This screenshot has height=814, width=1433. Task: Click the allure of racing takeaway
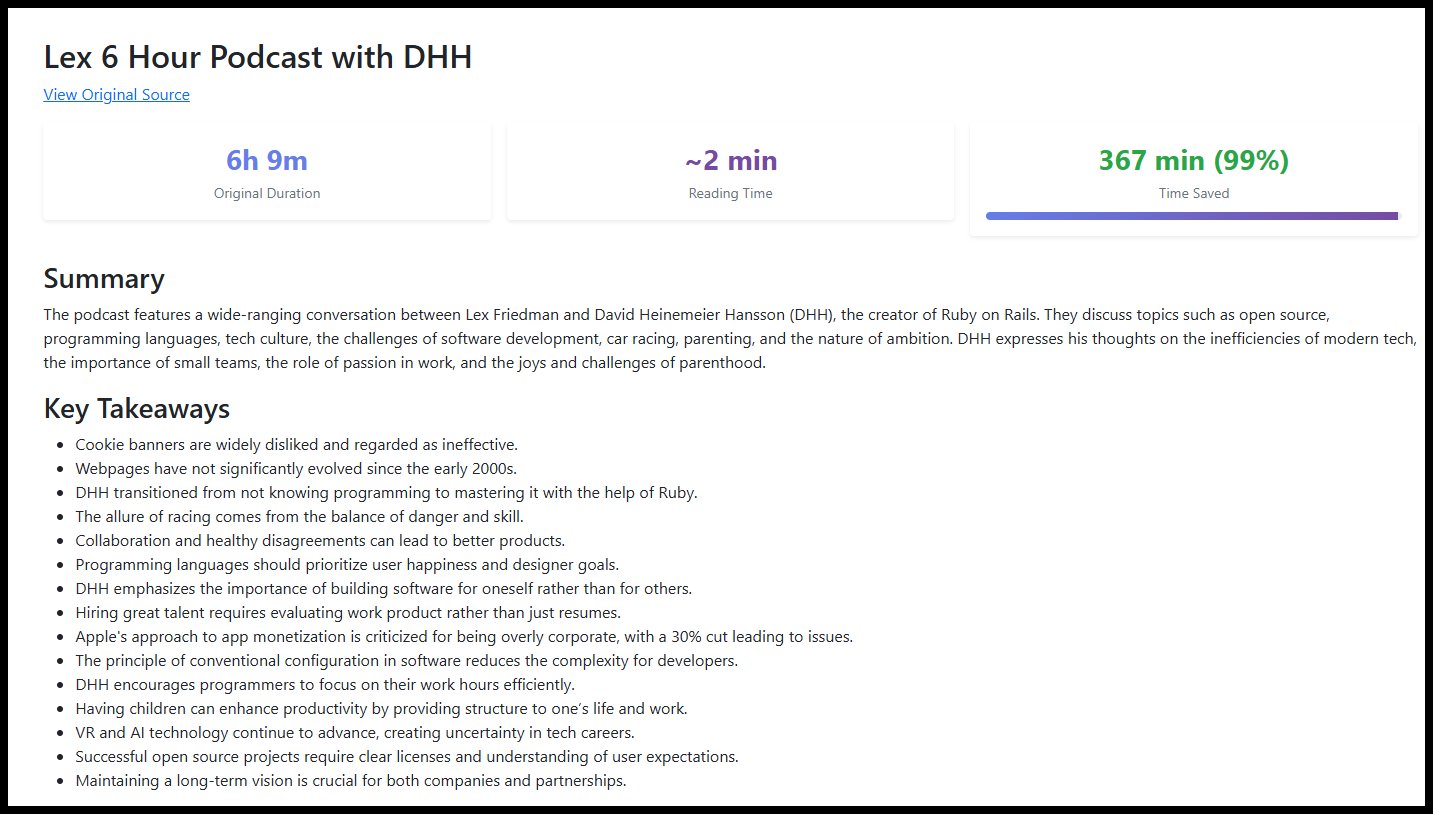click(x=299, y=516)
